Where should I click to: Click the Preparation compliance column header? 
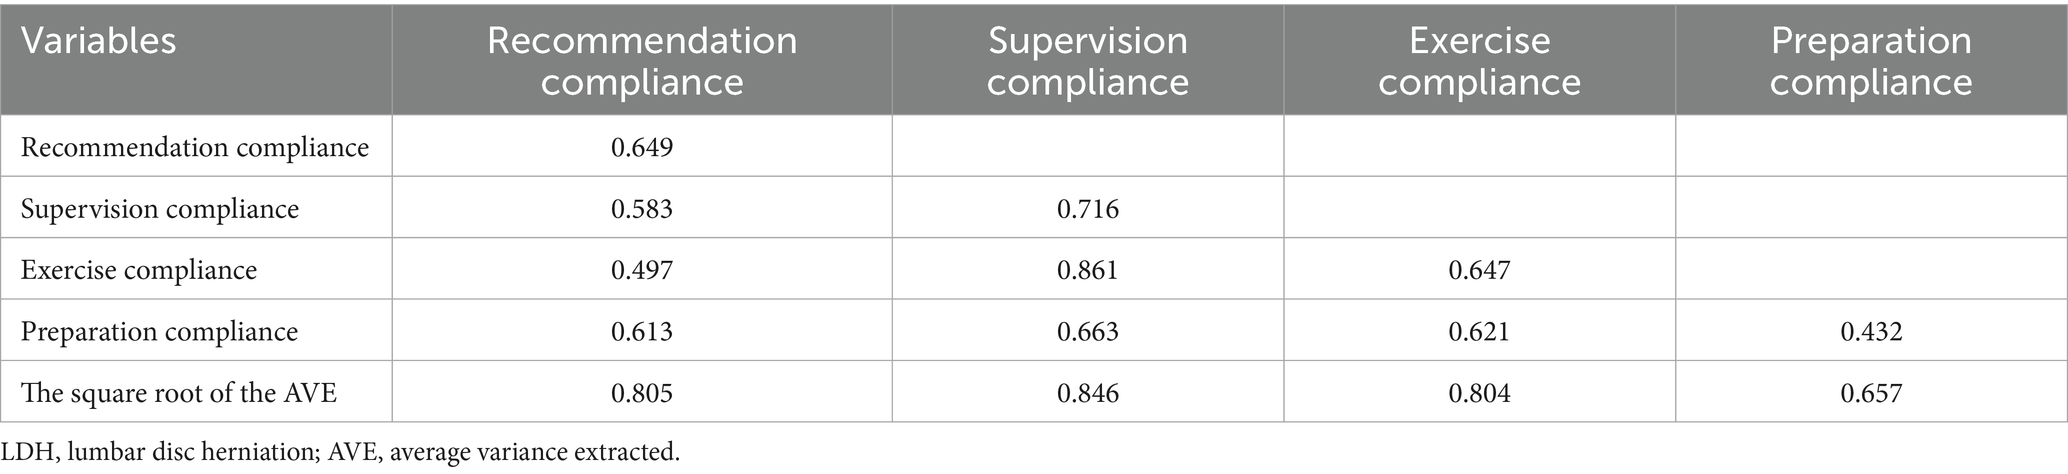(1871, 60)
